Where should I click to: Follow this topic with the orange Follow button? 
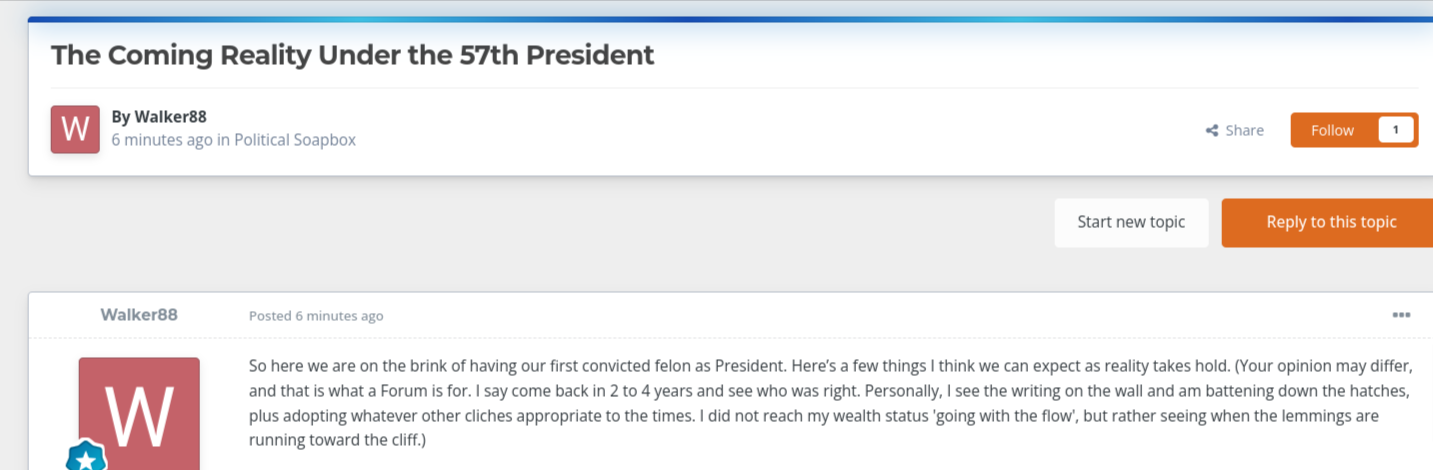pyautogui.click(x=1332, y=130)
